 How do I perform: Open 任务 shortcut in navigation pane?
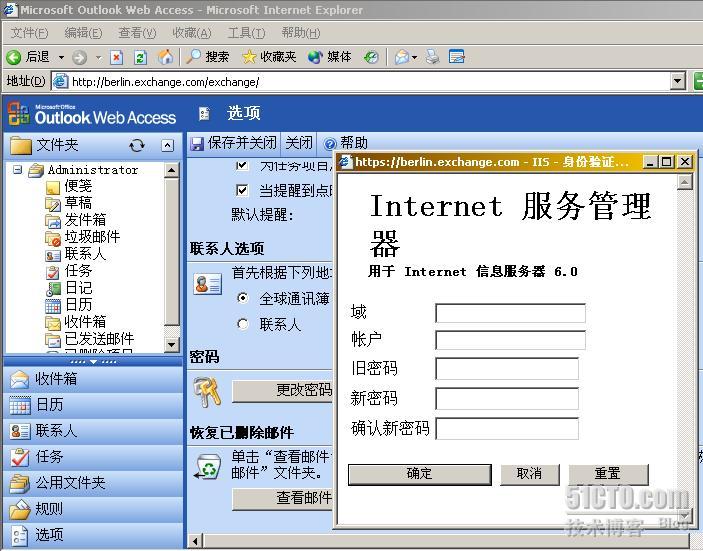93,457
